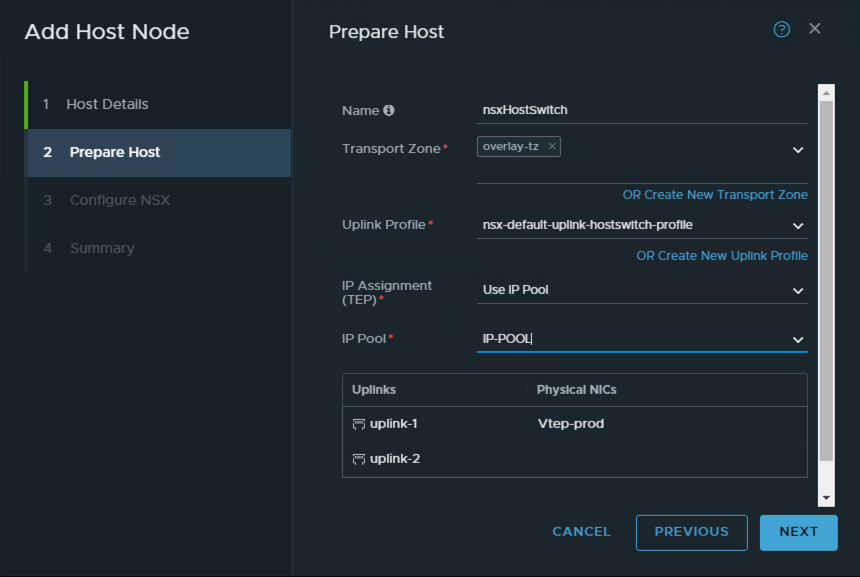
Task: Expand the Transport Zone dropdown
Action: point(798,150)
